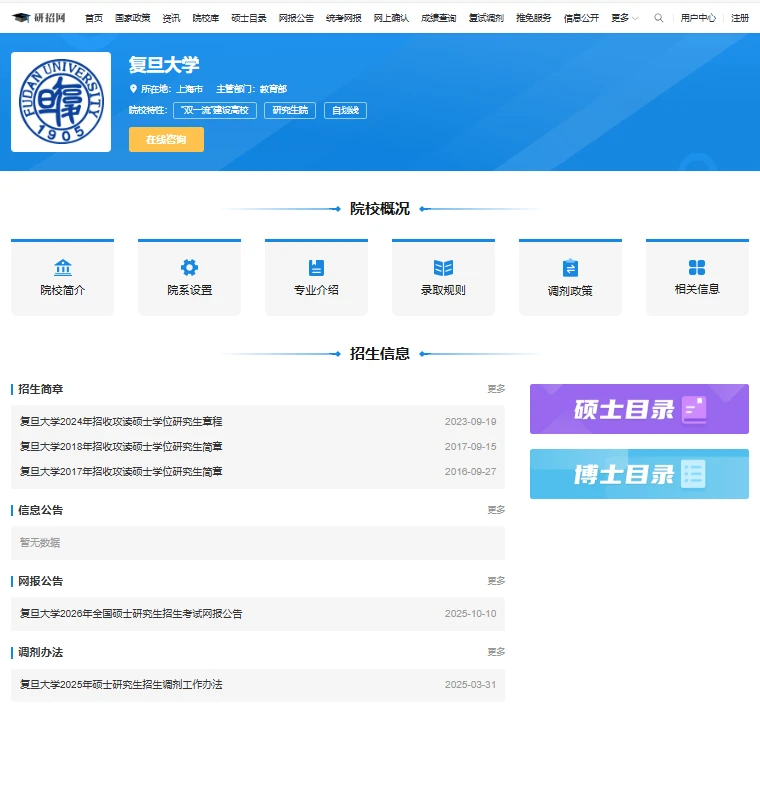This screenshot has height=801, width=760.
Task: Open 用户中心 link
Action: [698, 18]
